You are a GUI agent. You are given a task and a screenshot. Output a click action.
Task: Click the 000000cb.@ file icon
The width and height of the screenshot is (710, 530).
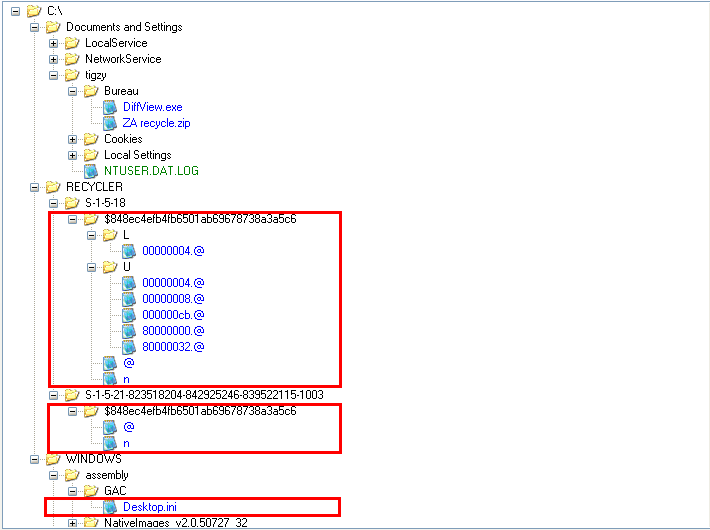pos(129,315)
